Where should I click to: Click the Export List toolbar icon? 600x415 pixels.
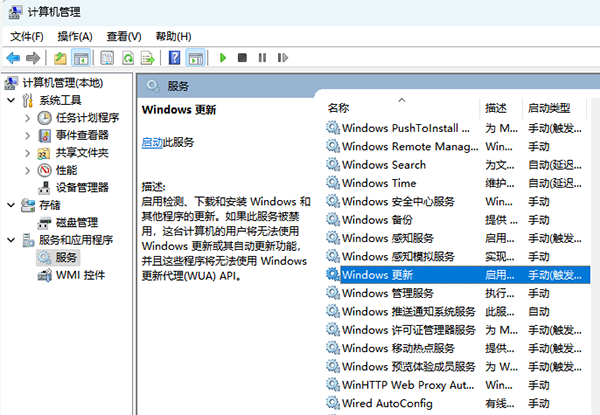[148, 58]
